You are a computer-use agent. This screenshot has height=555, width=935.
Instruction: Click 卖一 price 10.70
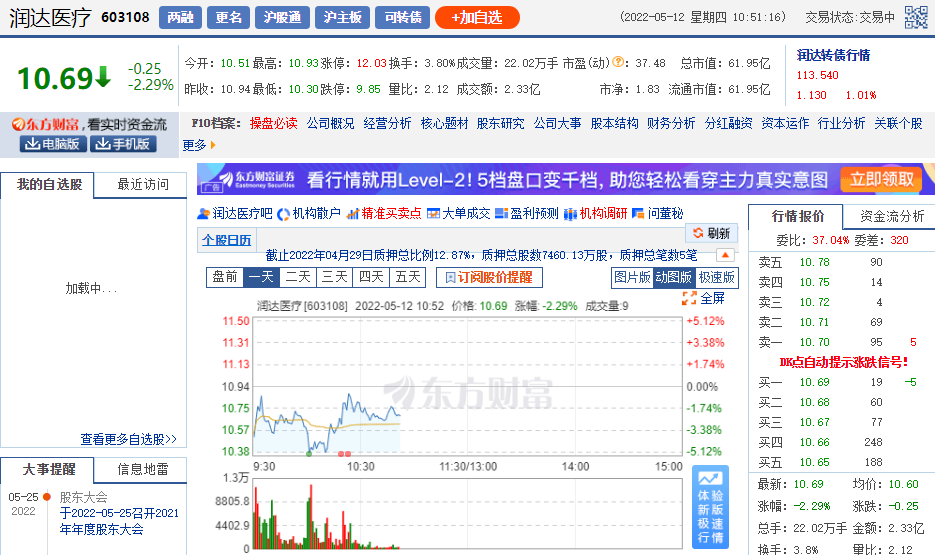(x=815, y=342)
